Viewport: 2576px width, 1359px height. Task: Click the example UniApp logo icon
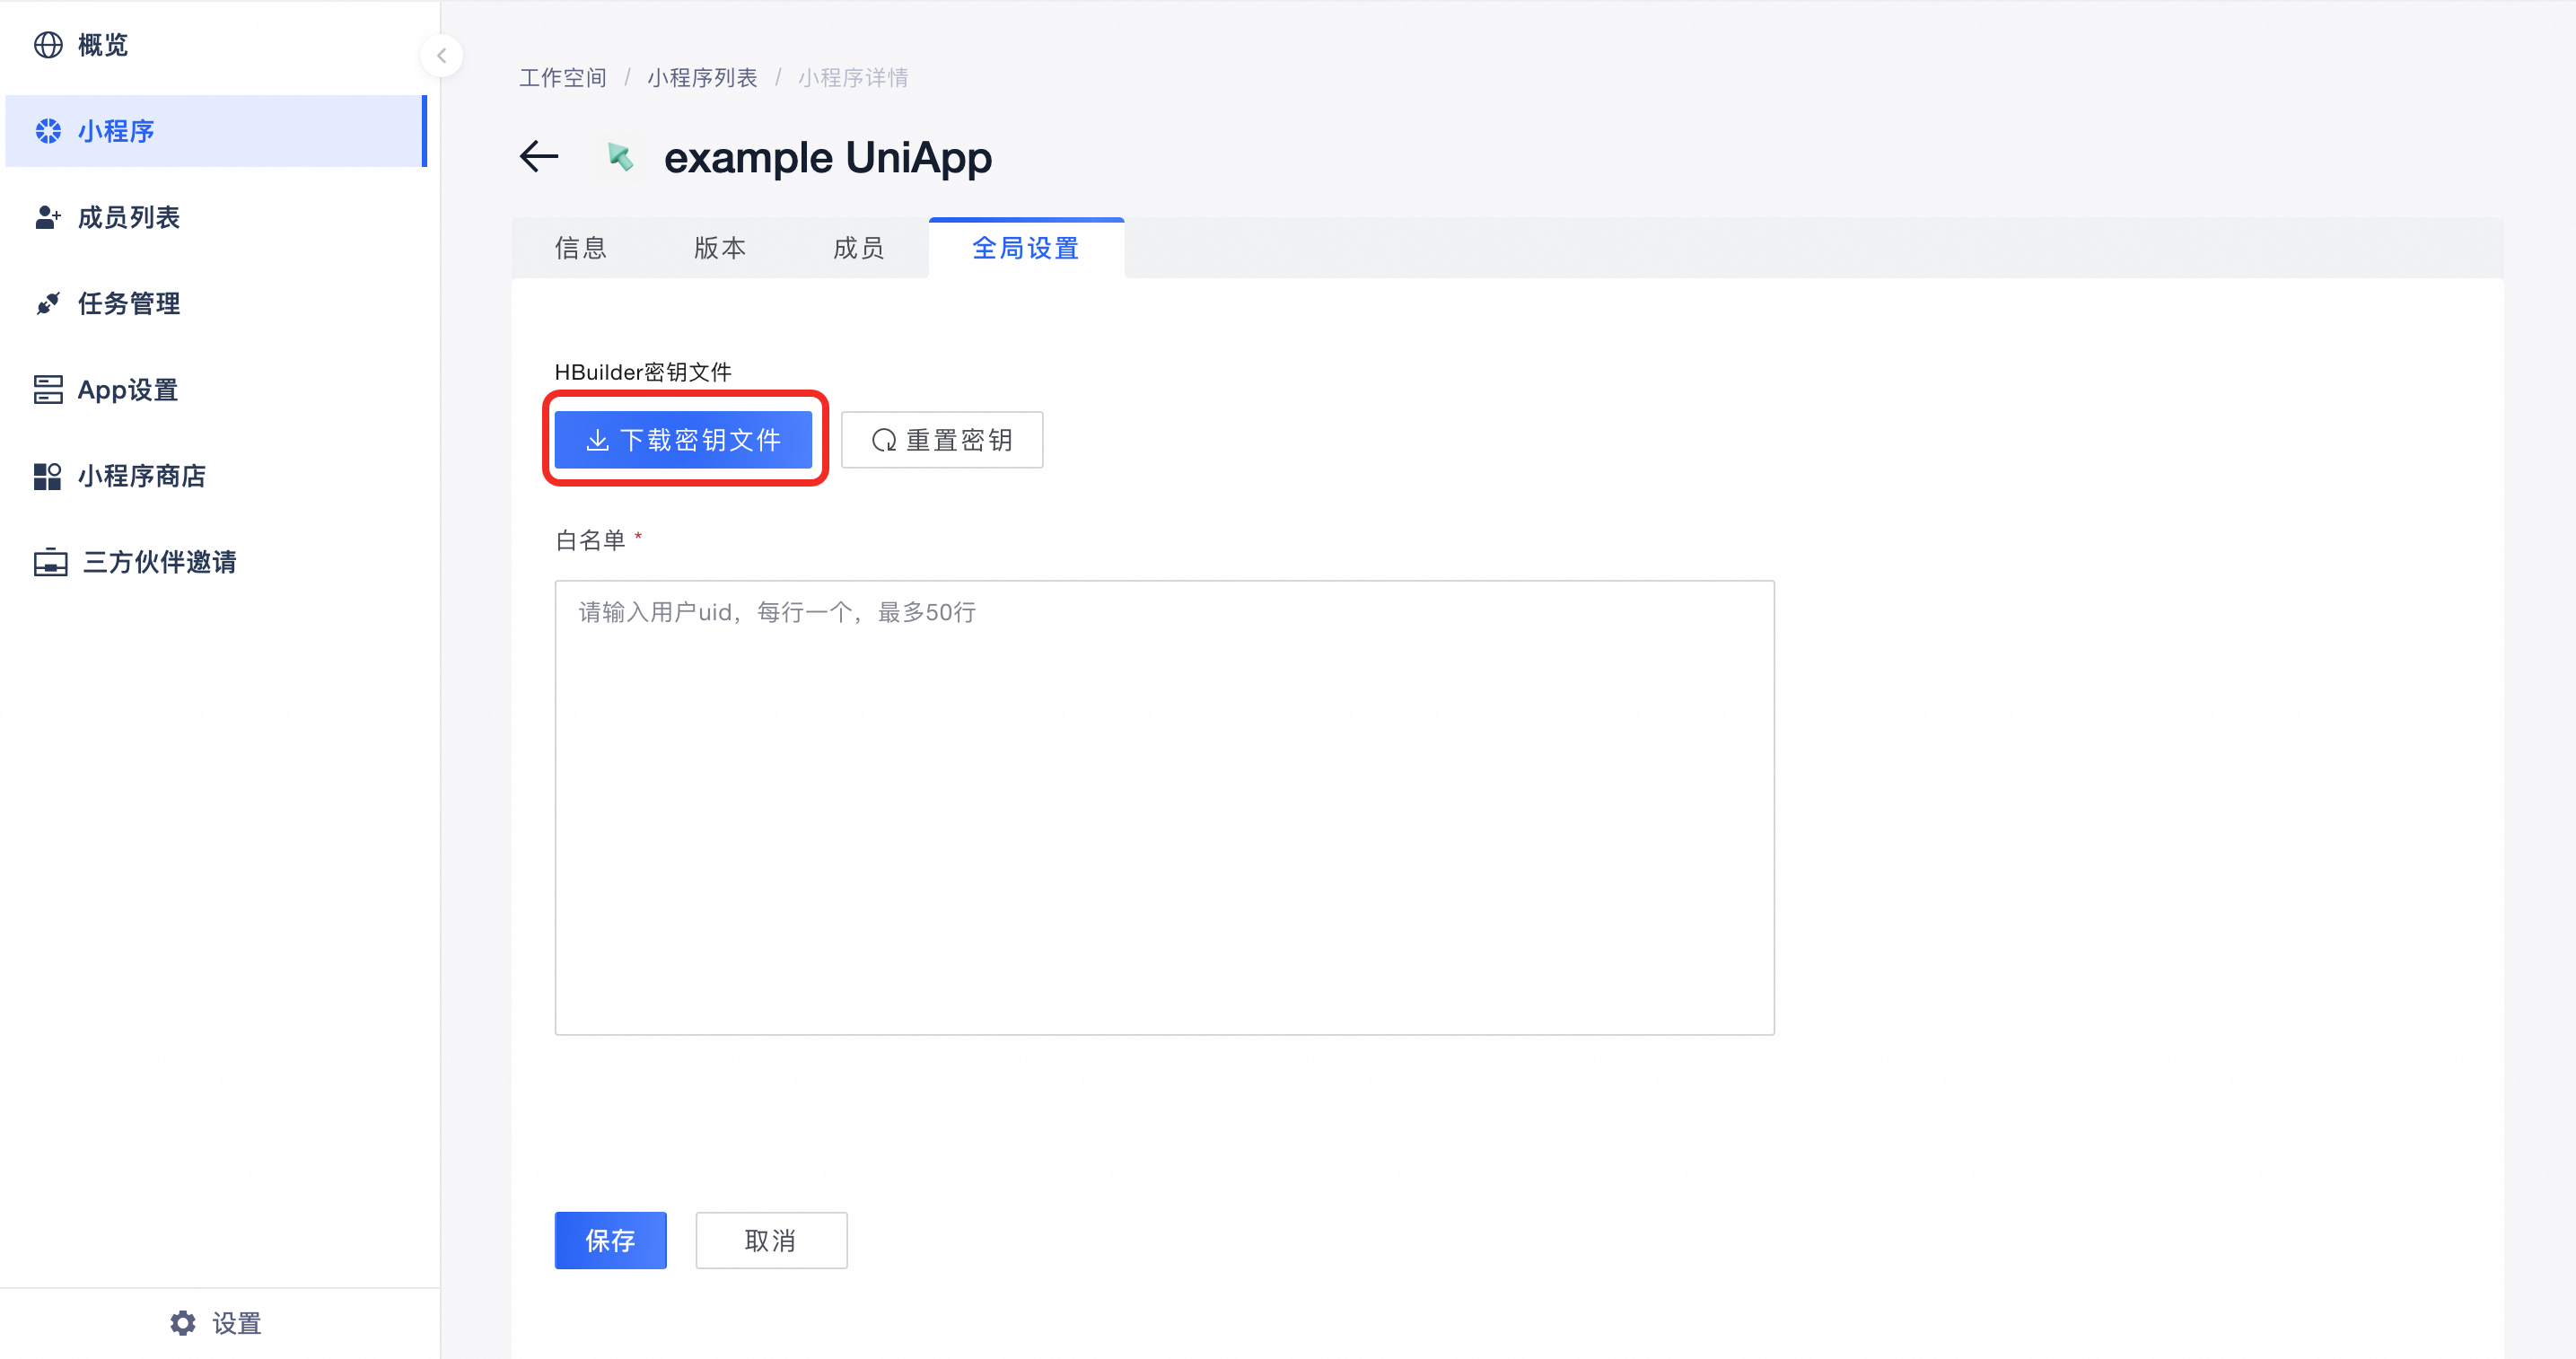[x=620, y=157]
